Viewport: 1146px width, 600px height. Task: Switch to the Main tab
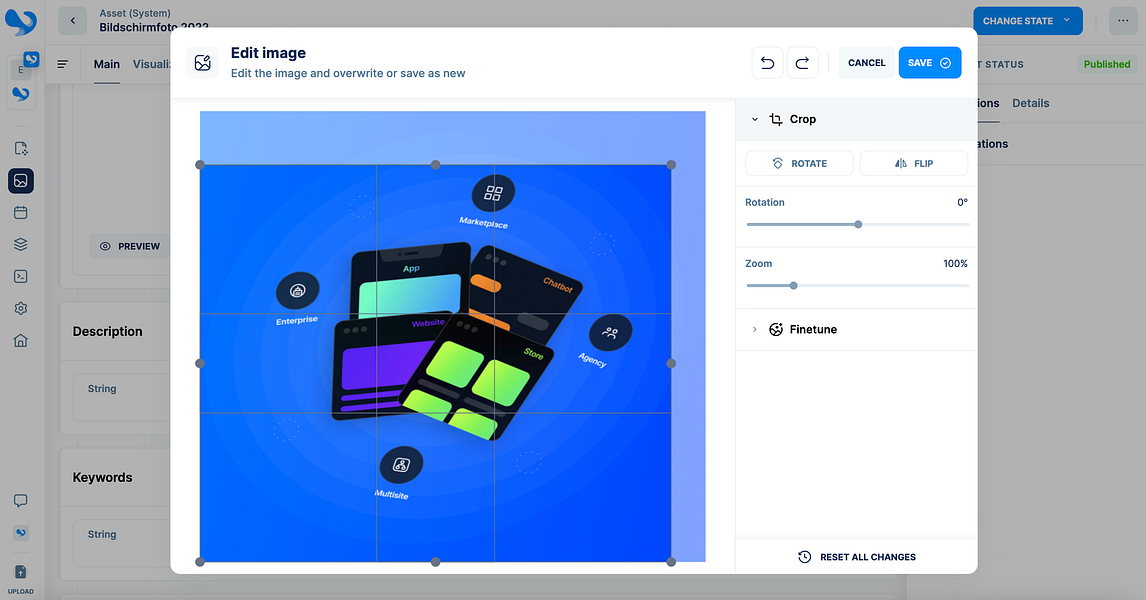tap(107, 64)
